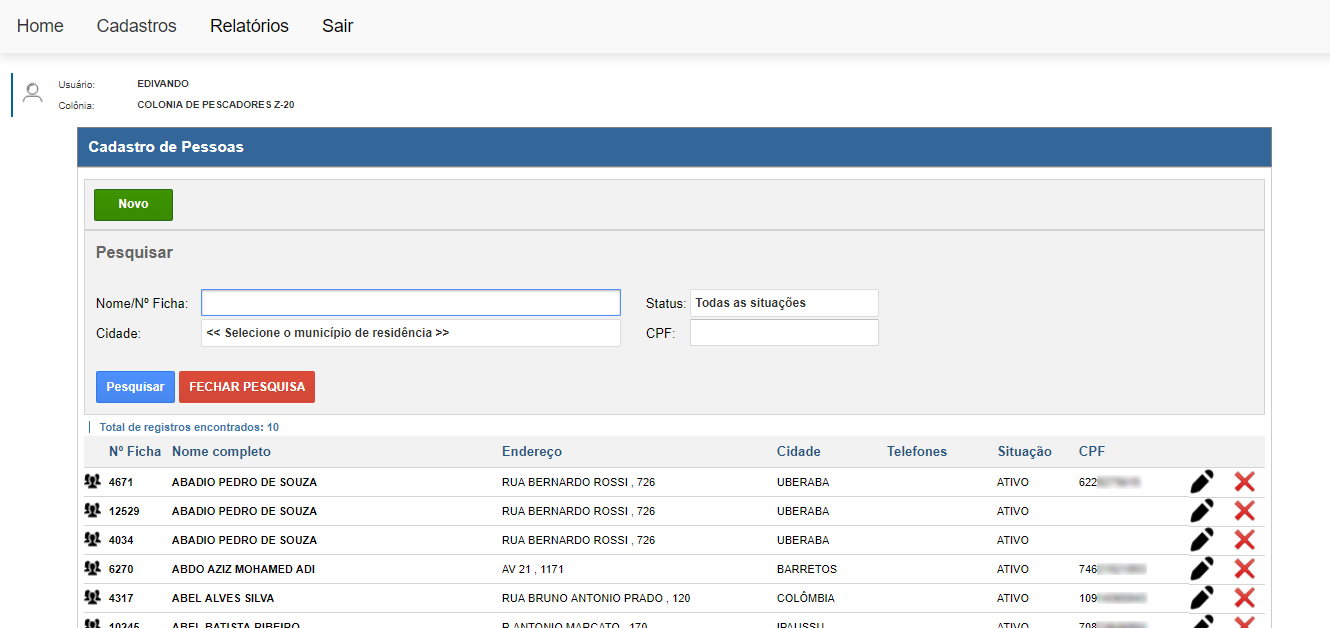Click Sair to log out
The image size is (1330, 628).
point(337,26)
